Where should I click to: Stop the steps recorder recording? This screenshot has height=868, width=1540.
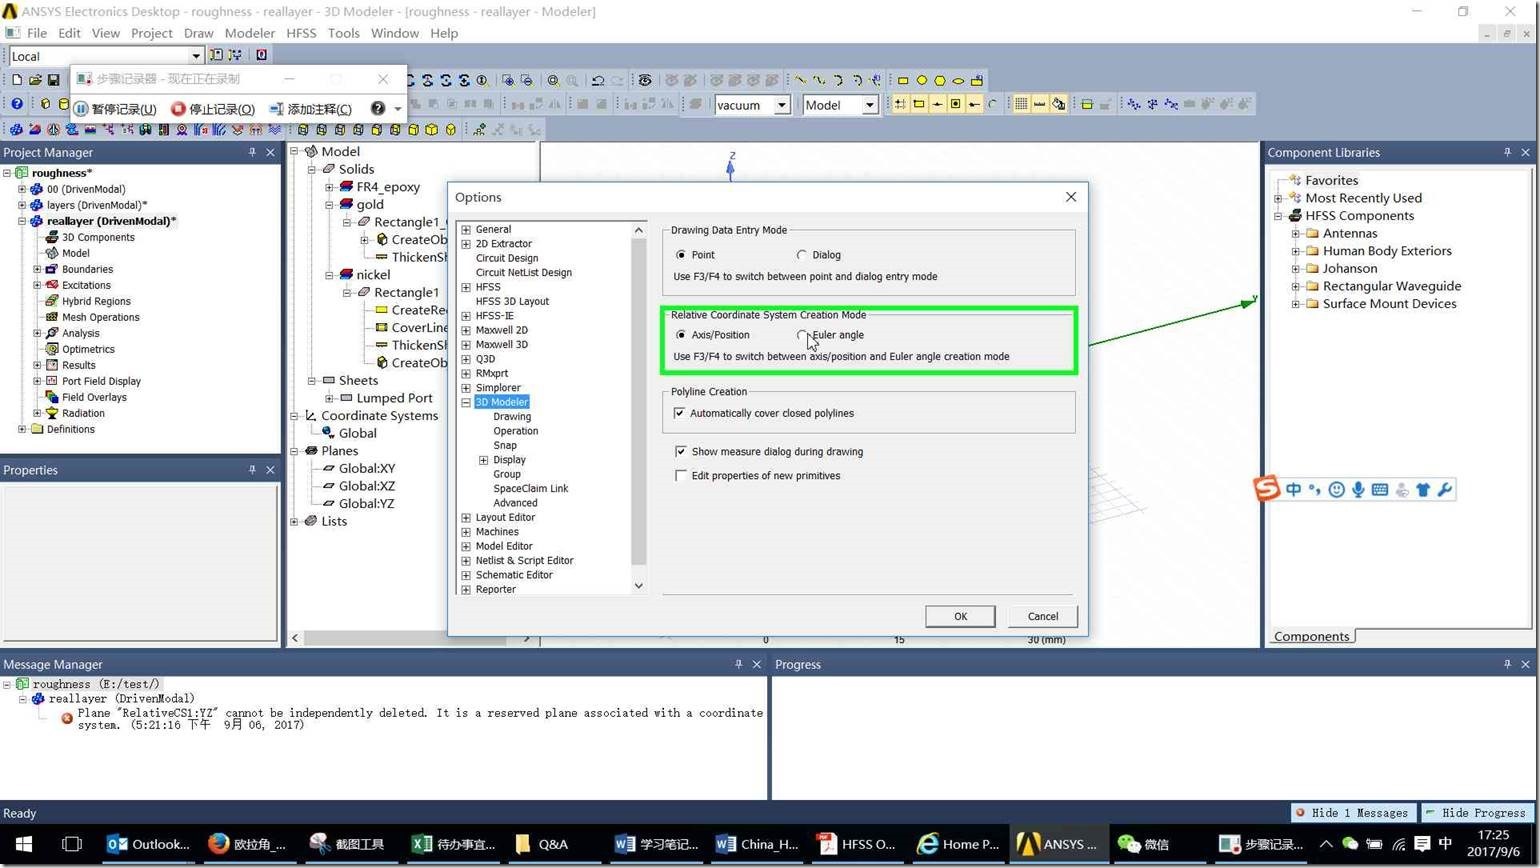coord(213,109)
